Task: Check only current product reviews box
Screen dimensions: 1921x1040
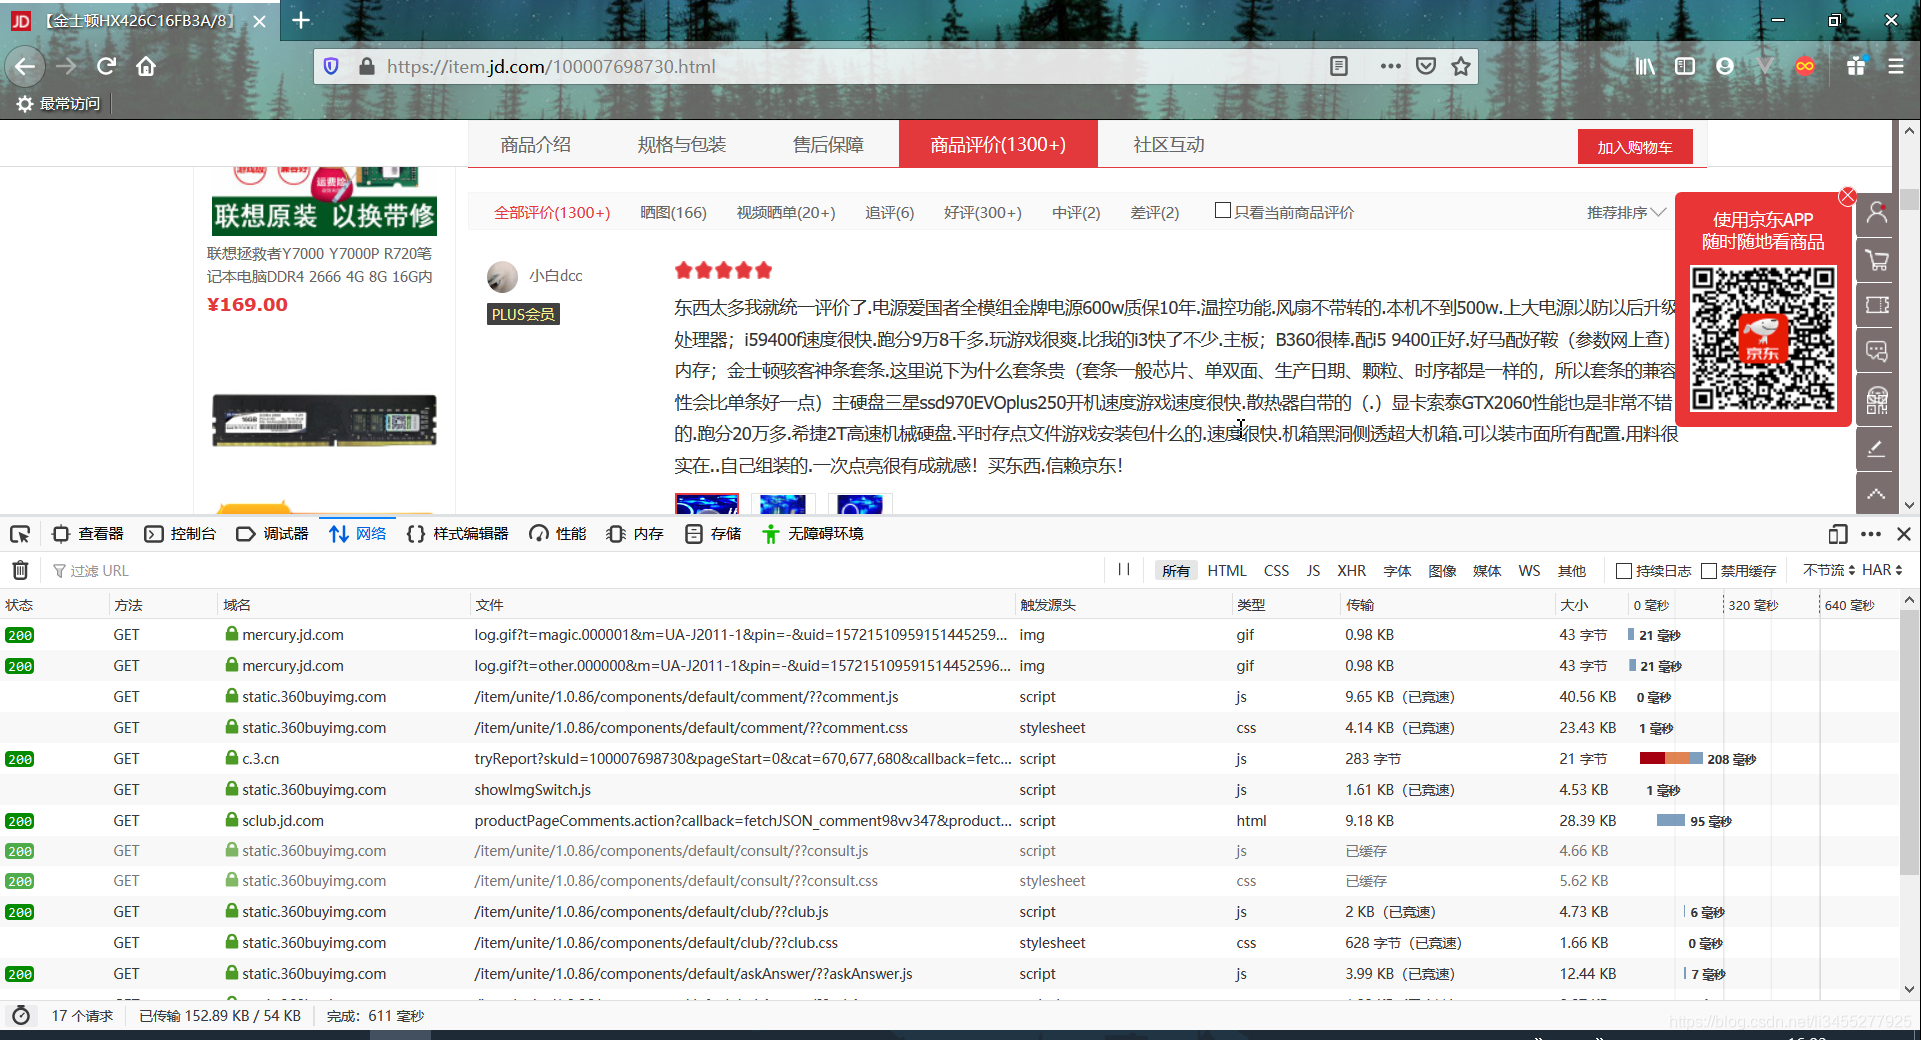Action: [1222, 211]
